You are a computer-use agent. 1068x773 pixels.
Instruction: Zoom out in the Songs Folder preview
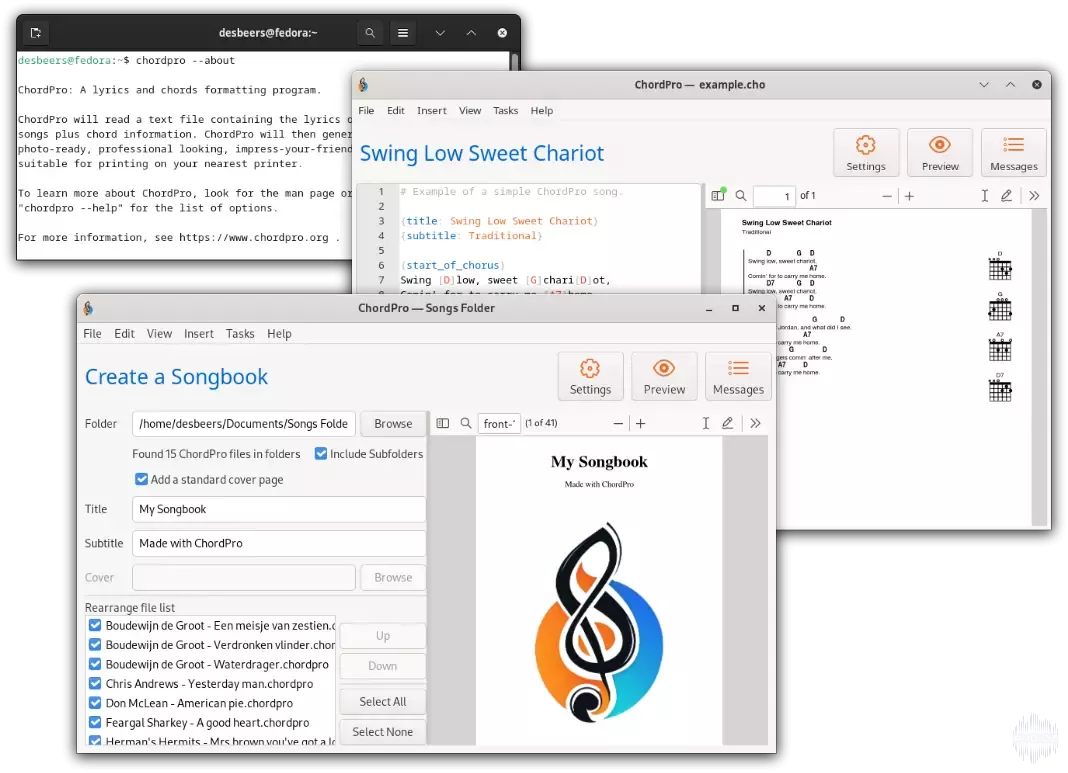618,424
